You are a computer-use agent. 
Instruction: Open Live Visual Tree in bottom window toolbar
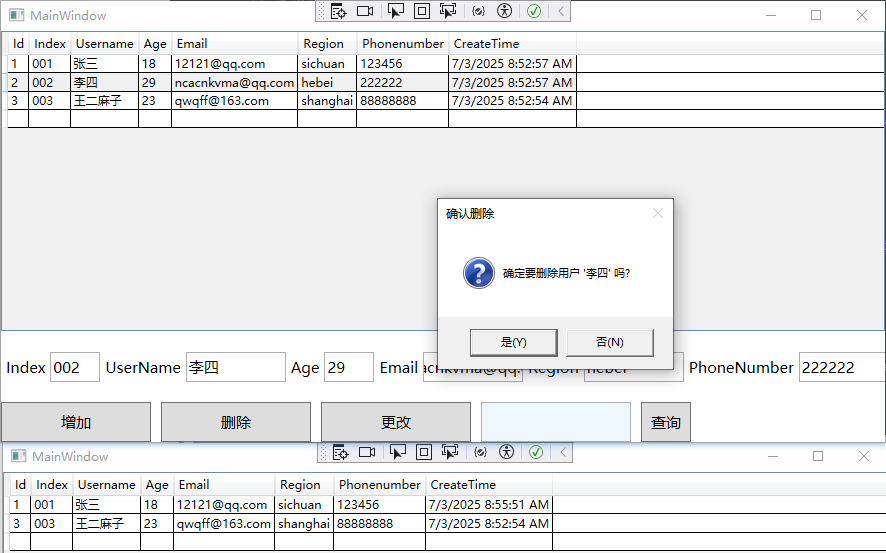(340, 452)
